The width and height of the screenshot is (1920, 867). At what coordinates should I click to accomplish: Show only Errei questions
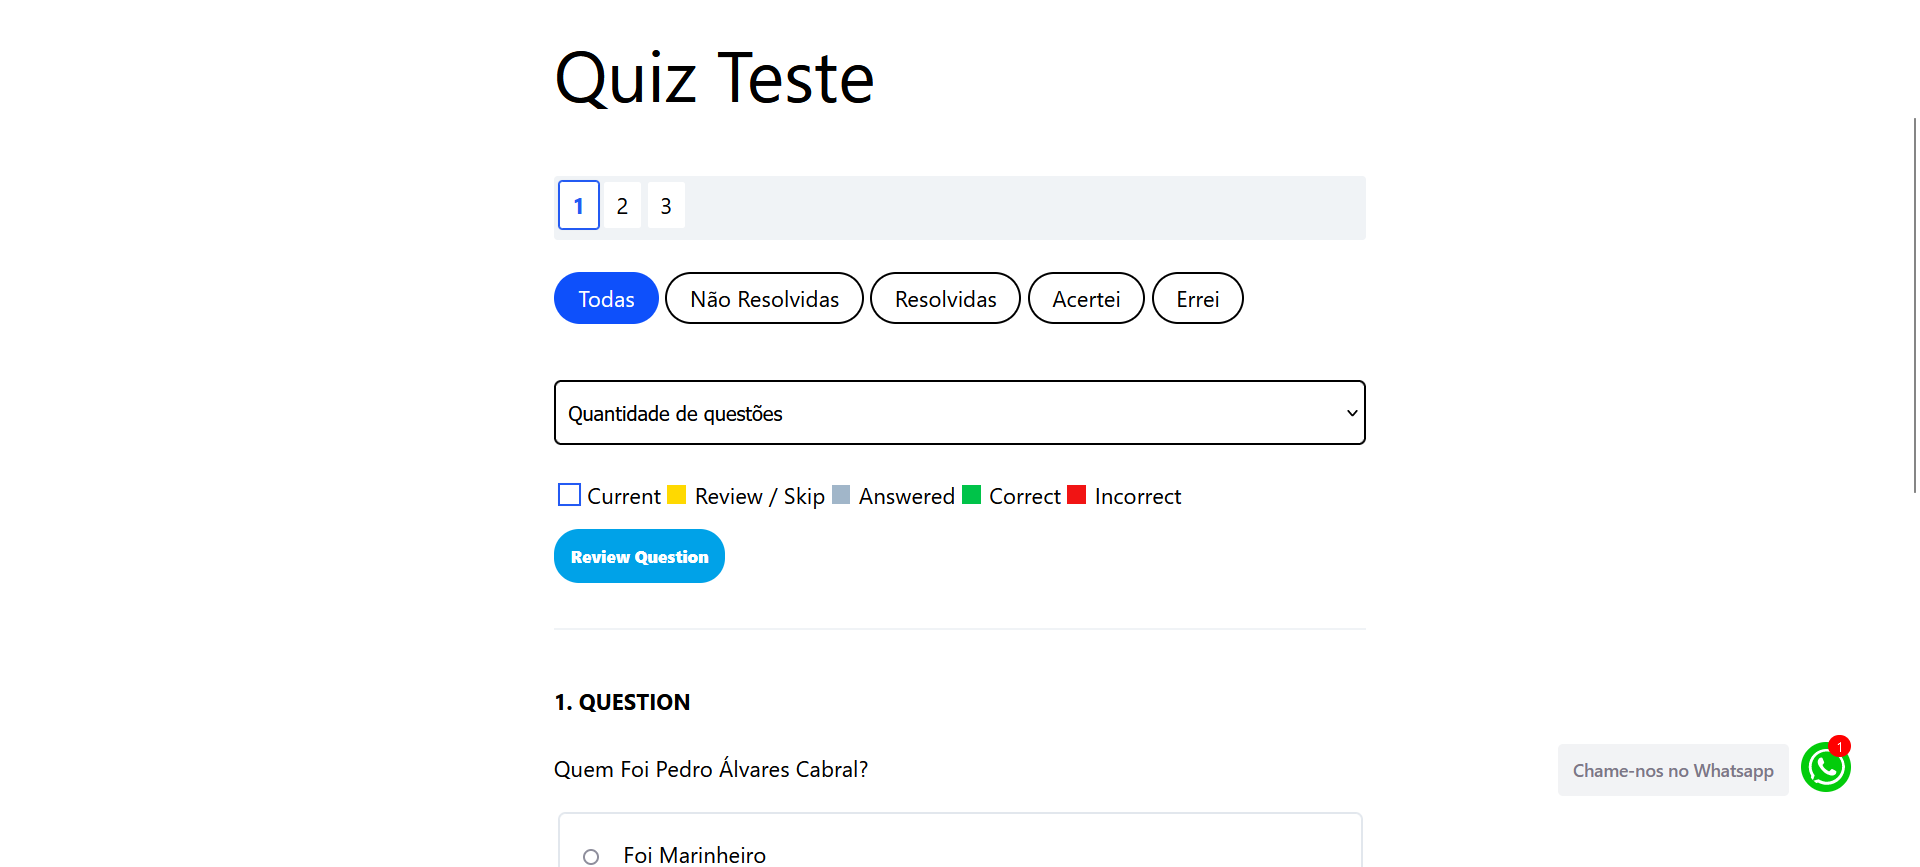1197,299
